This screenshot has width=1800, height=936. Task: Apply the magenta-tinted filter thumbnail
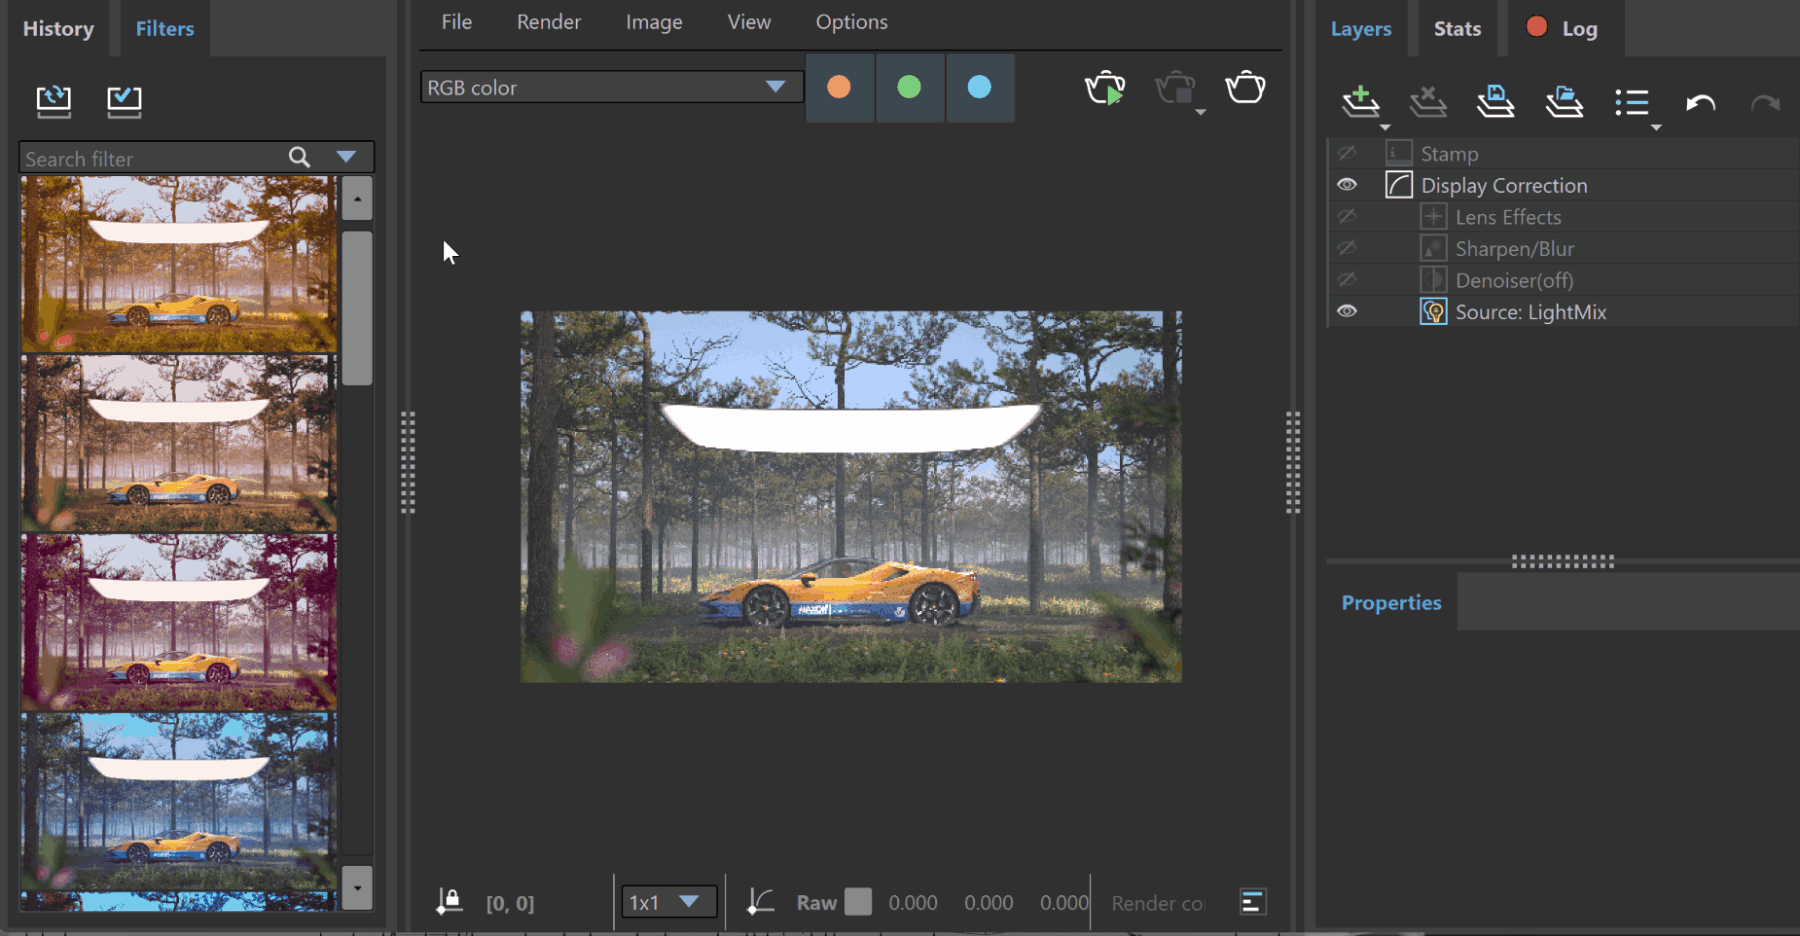pyautogui.click(x=179, y=622)
